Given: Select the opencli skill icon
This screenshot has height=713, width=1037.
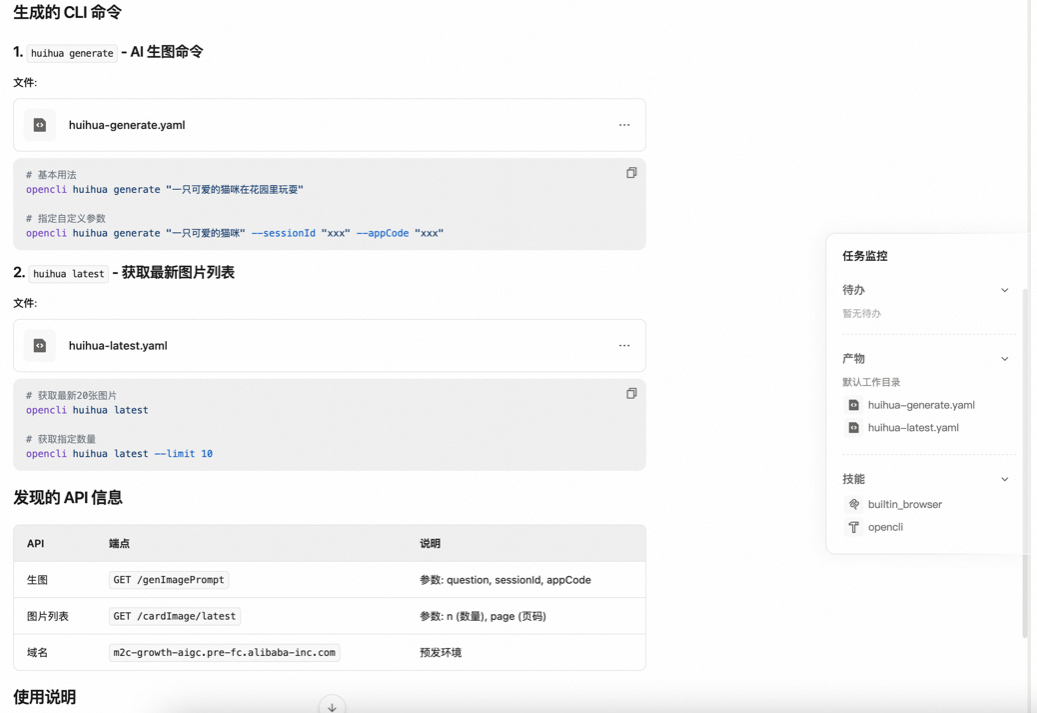Looking at the screenshot, I should click(854, 527).
